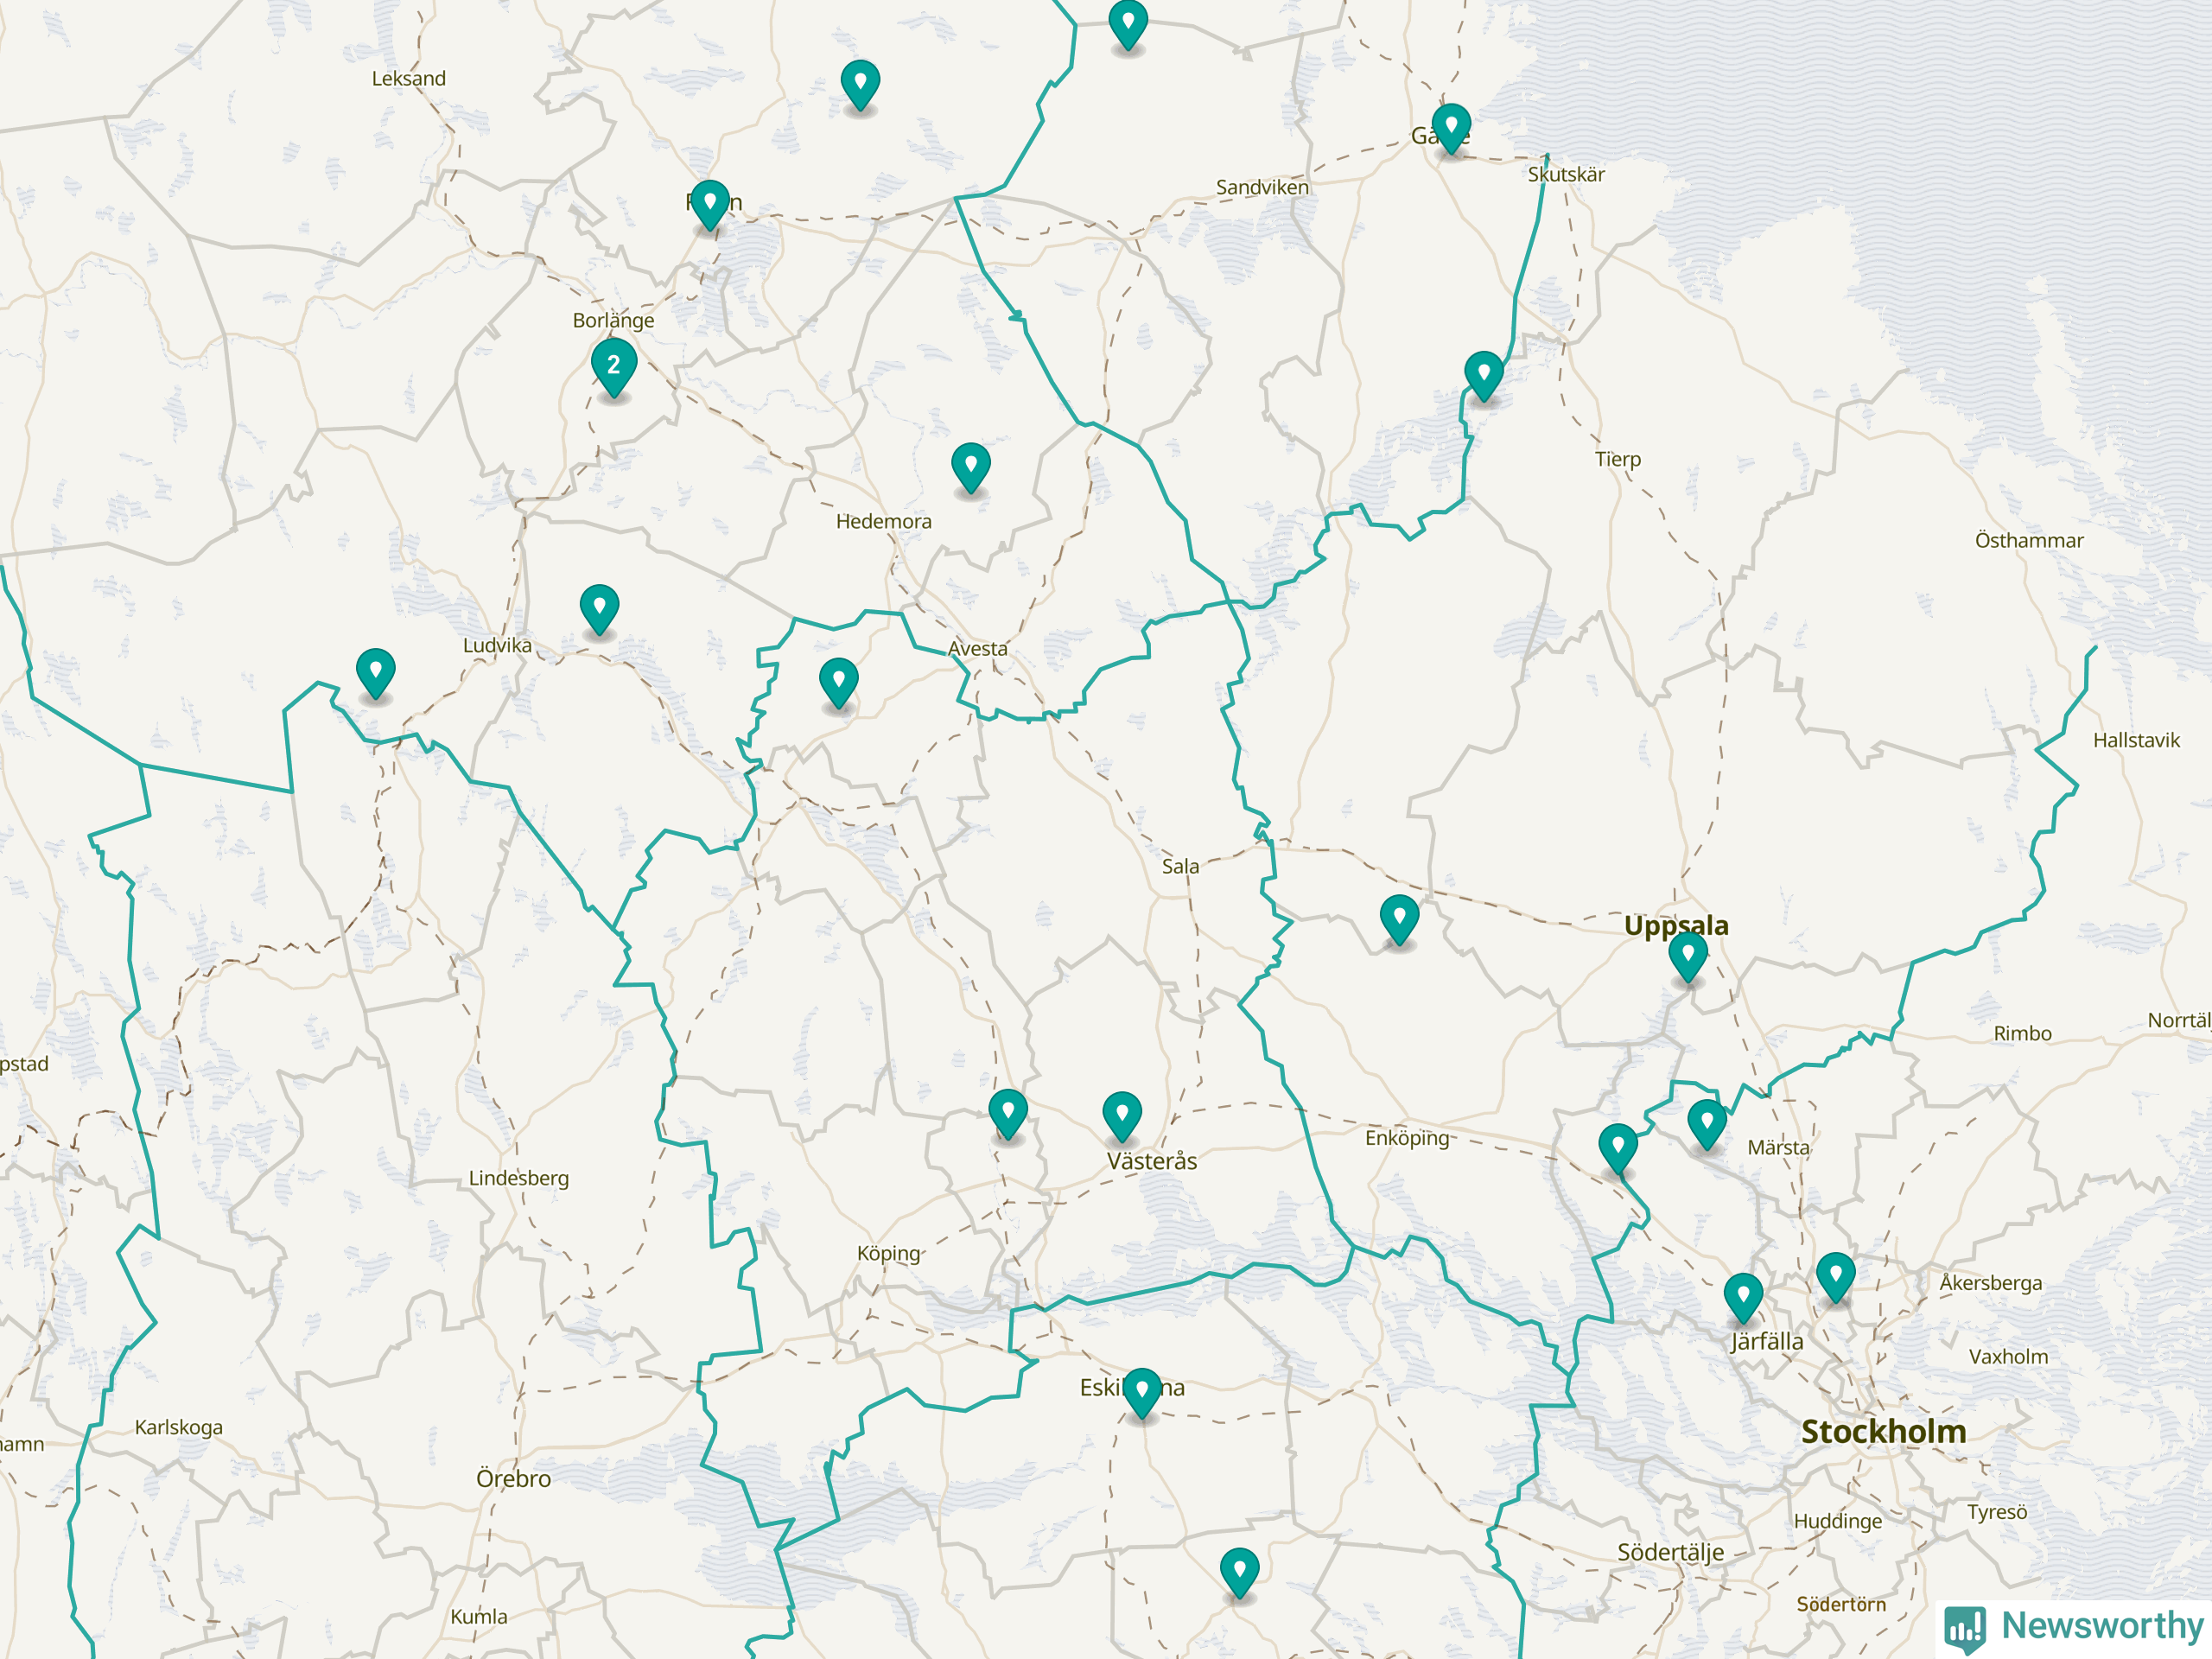
Task: Click the Stockholm city label
Action: pos(1883,1431)
